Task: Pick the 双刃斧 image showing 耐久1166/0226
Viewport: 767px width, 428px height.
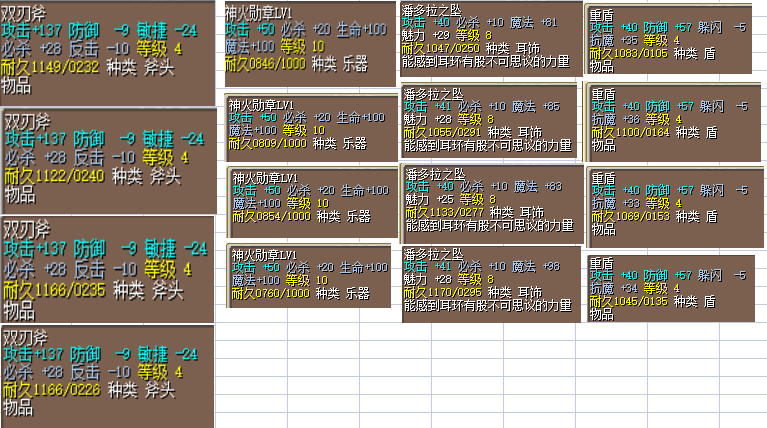Action: (x=108, y=375)
